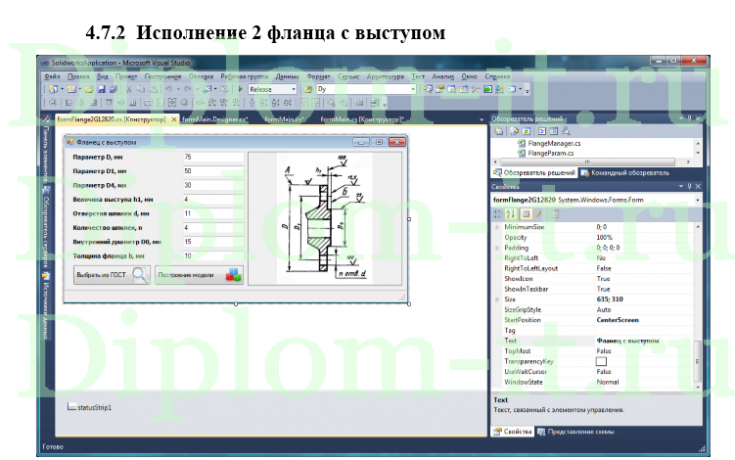
Task: Expand the Padding property
Action: click(497, 248)
